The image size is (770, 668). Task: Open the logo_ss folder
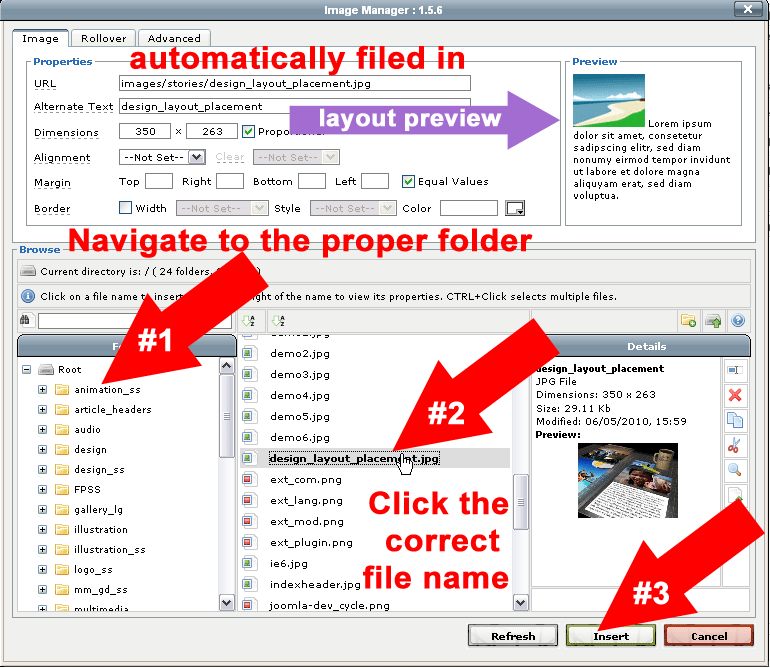[93, 570]
